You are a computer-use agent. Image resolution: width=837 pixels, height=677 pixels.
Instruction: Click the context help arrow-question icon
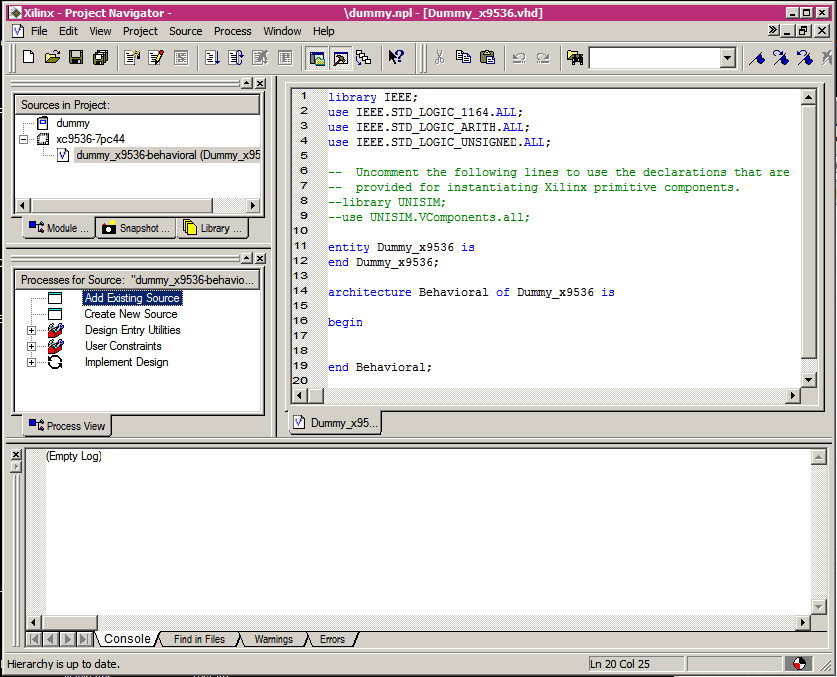pos(396,57)
